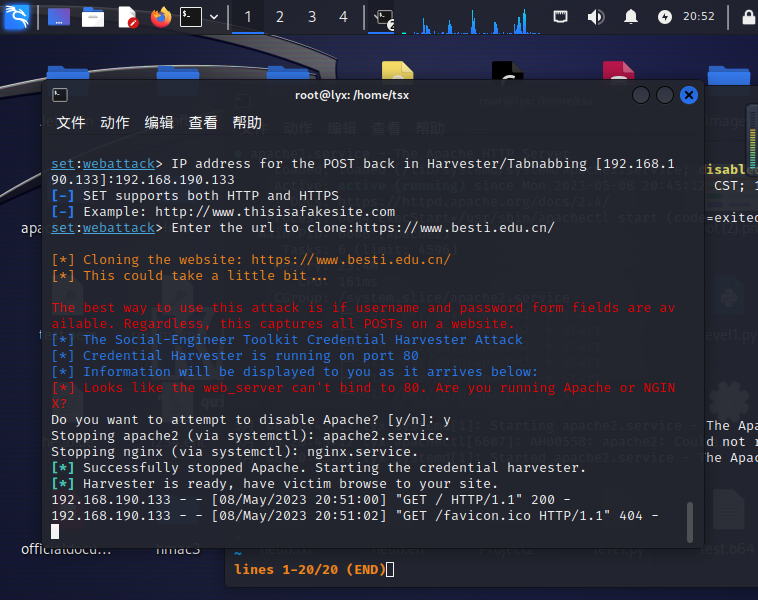Click the "SET supports both HTTP and HTTPS" line
Screen dimensions: 758x600
click(x=195, y=196)
